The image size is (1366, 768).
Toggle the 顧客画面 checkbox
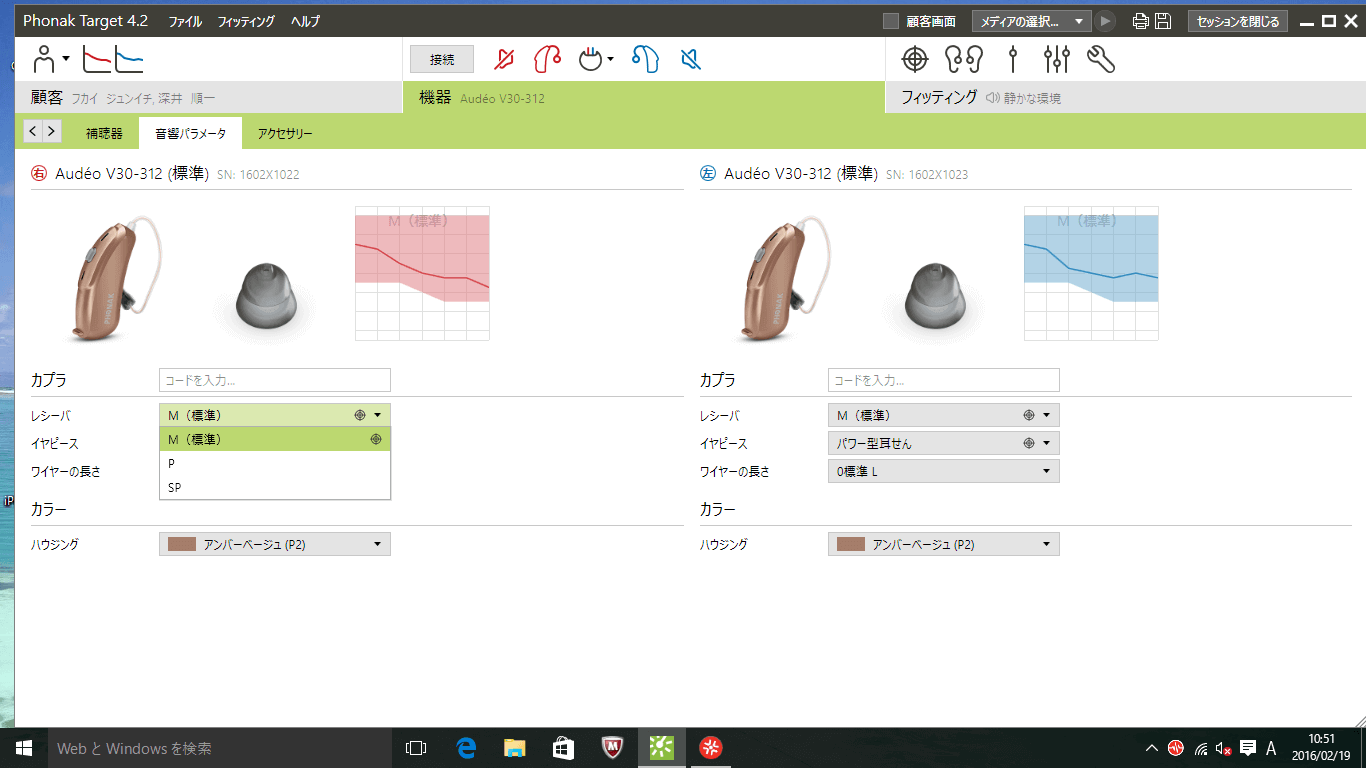tap(891, 21)
